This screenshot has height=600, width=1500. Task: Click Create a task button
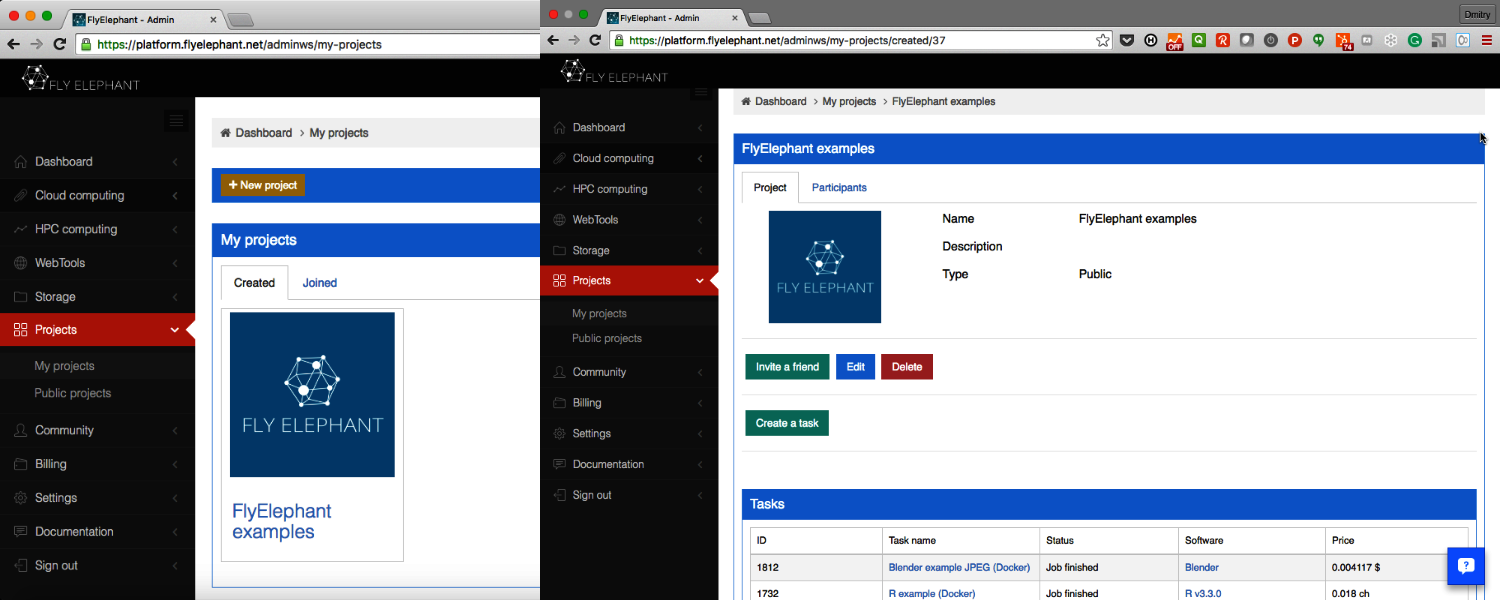tap(787, 423)
